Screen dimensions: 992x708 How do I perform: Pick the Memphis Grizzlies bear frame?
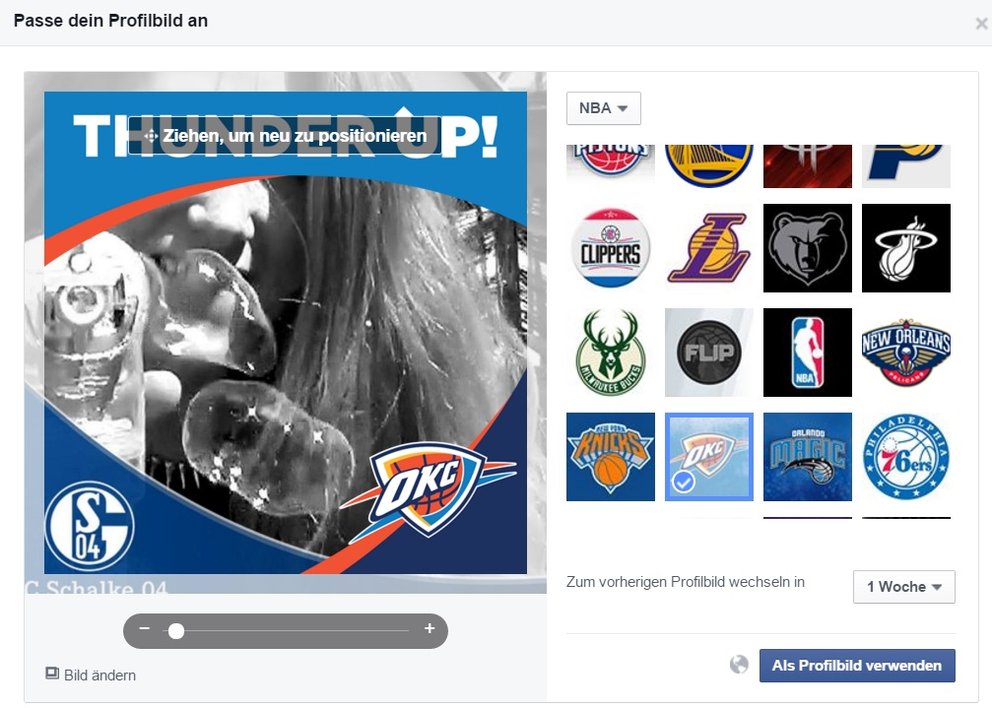pyautogui.click(x=807, y=248)
